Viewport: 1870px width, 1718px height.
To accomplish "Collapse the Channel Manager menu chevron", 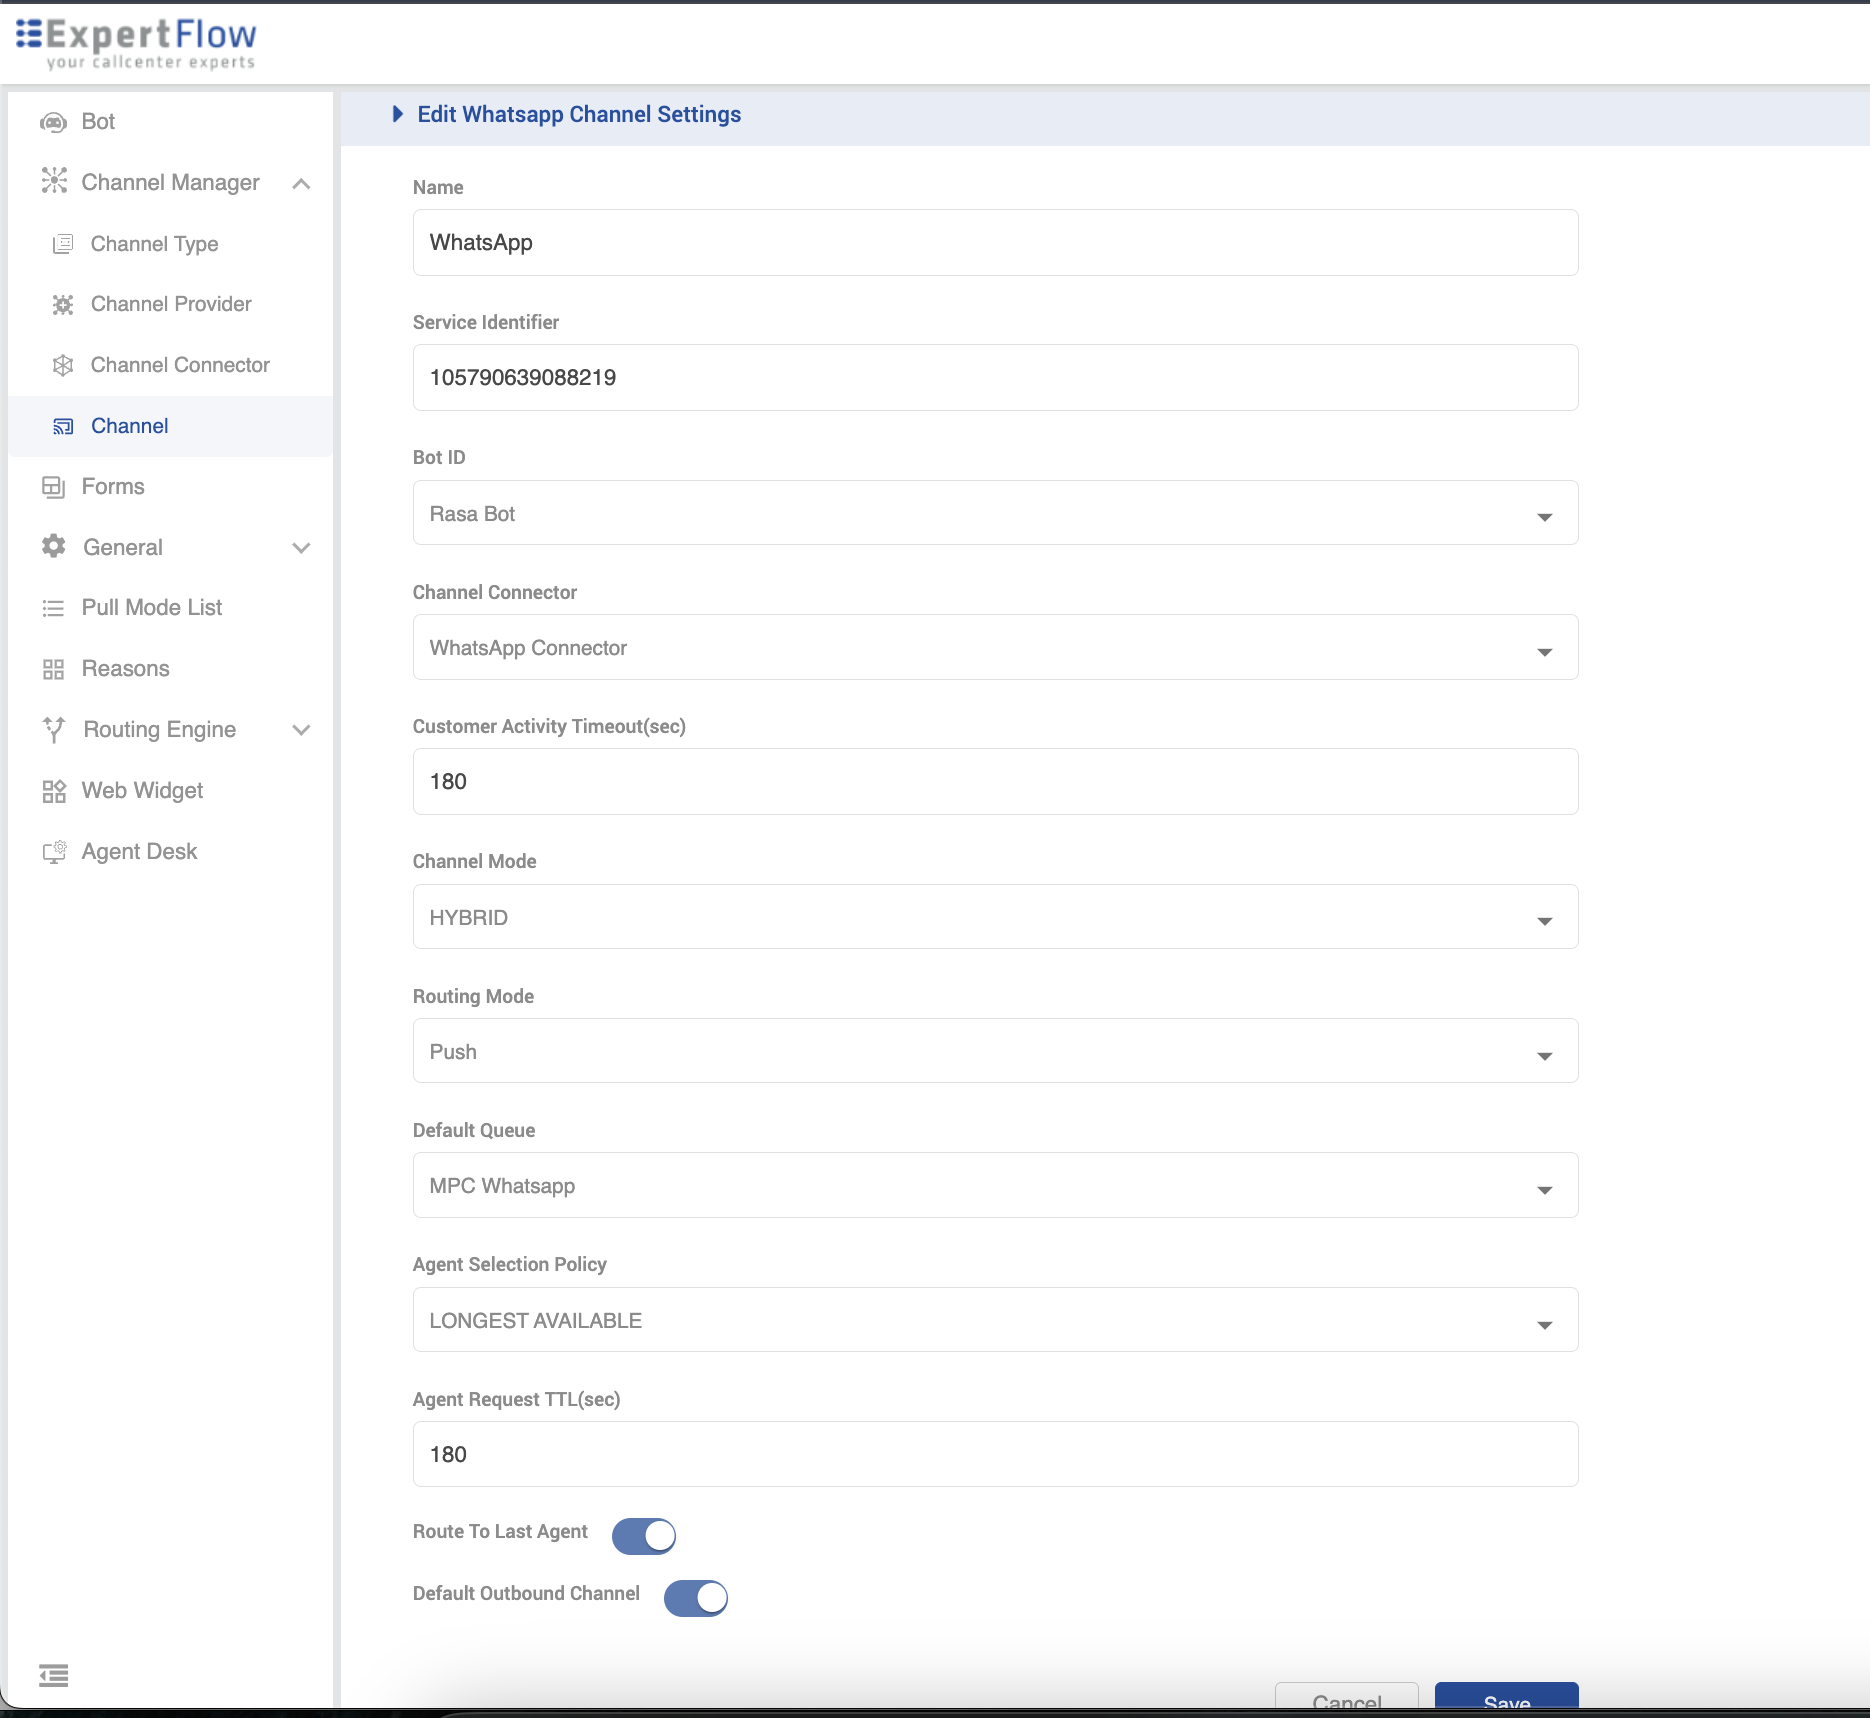I will coord(301,183).
